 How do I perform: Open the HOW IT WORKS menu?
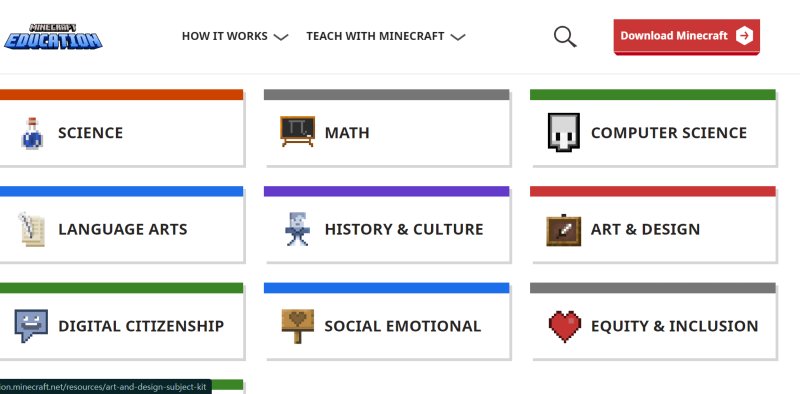click(224, 36)
